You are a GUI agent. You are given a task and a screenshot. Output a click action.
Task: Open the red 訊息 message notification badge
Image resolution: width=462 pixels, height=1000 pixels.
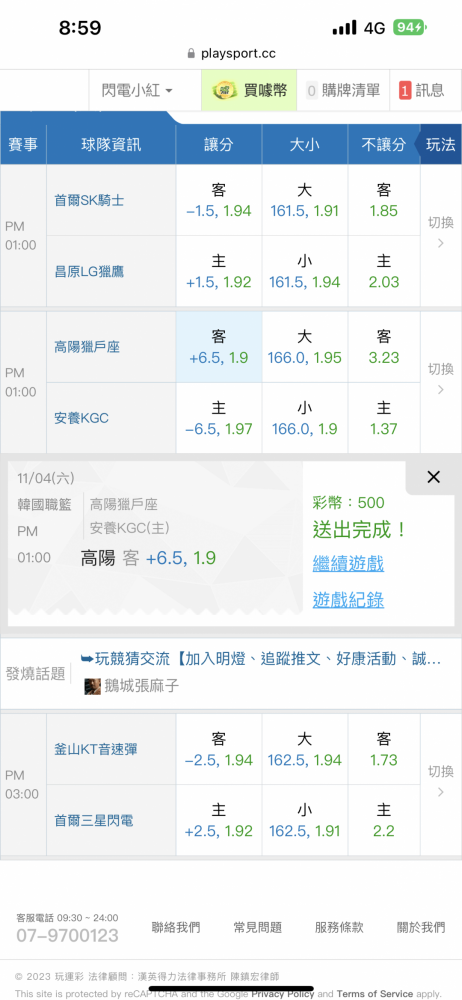pos(422,91)
